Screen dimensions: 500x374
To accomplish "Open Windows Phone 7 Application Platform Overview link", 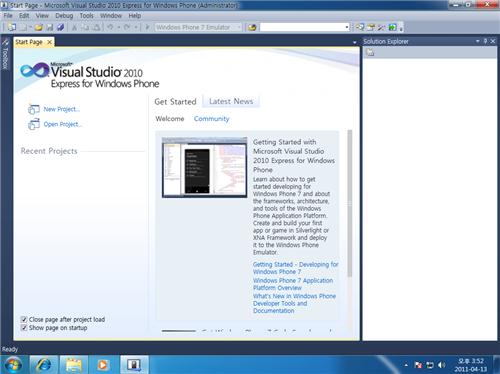I will (x=293, y=284).
